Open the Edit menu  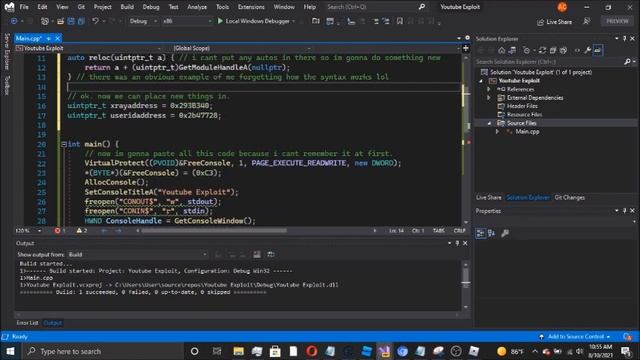coord(42,7)
